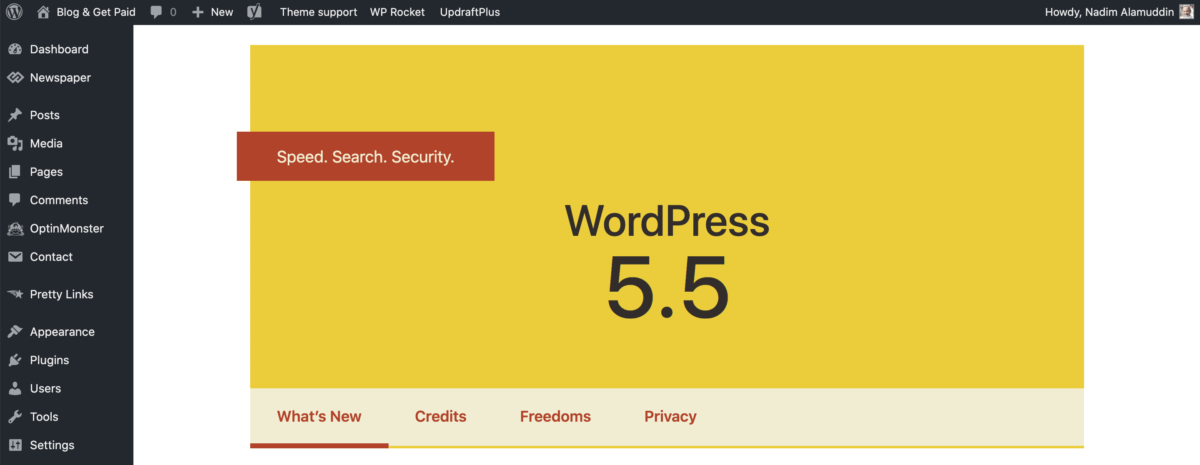Open WP Rocket admin bar menu

397,12
